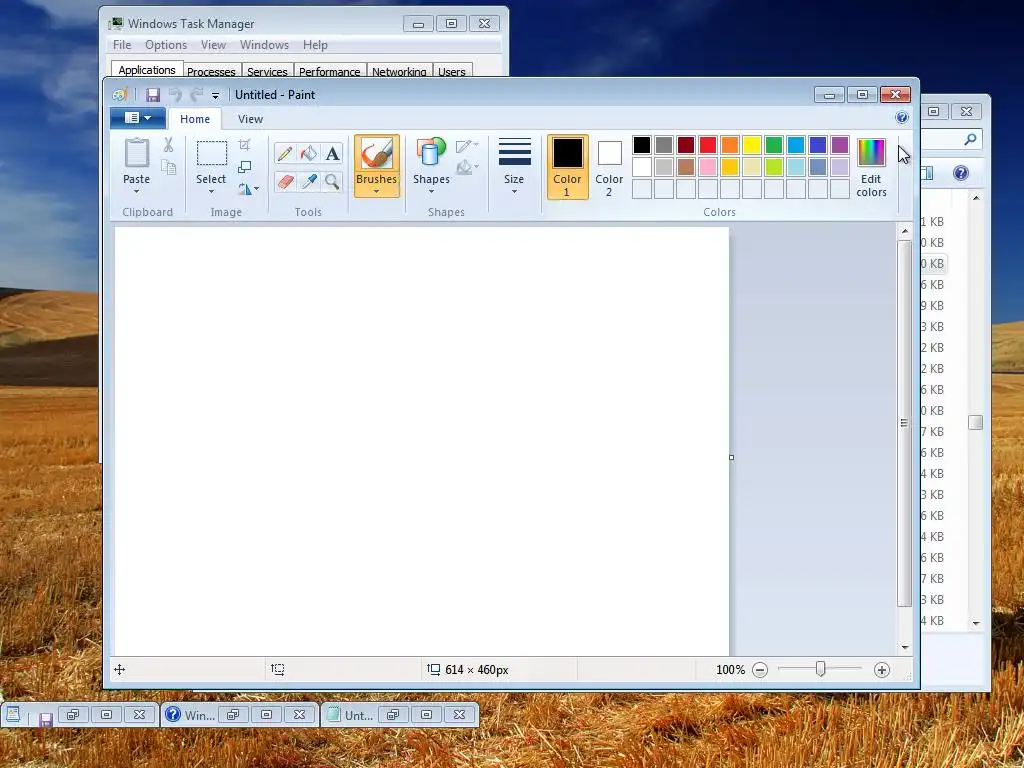Open the blue Paint file menu button

[138, 118]
